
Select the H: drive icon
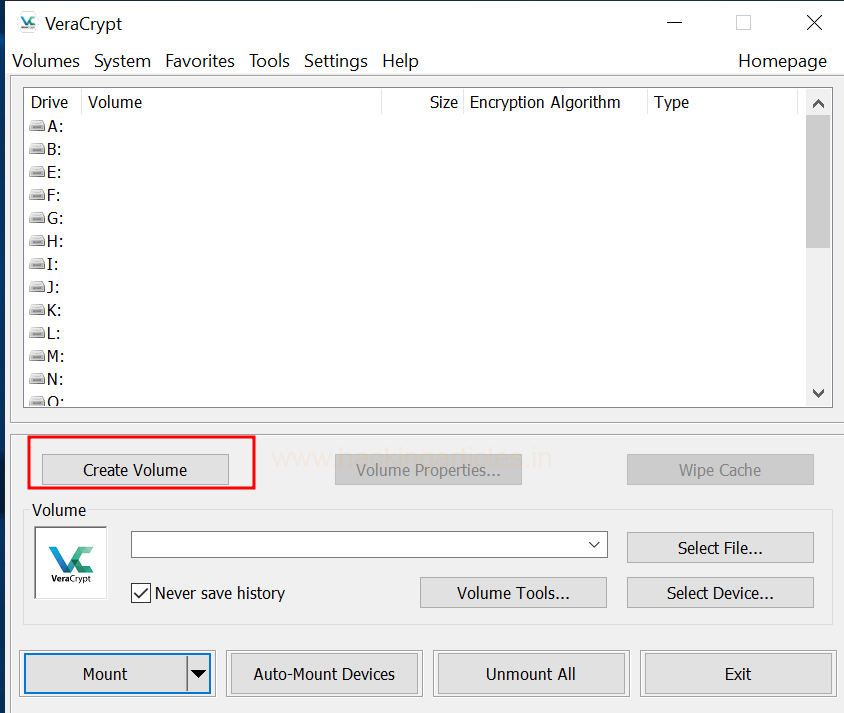(x=37, y=241)
